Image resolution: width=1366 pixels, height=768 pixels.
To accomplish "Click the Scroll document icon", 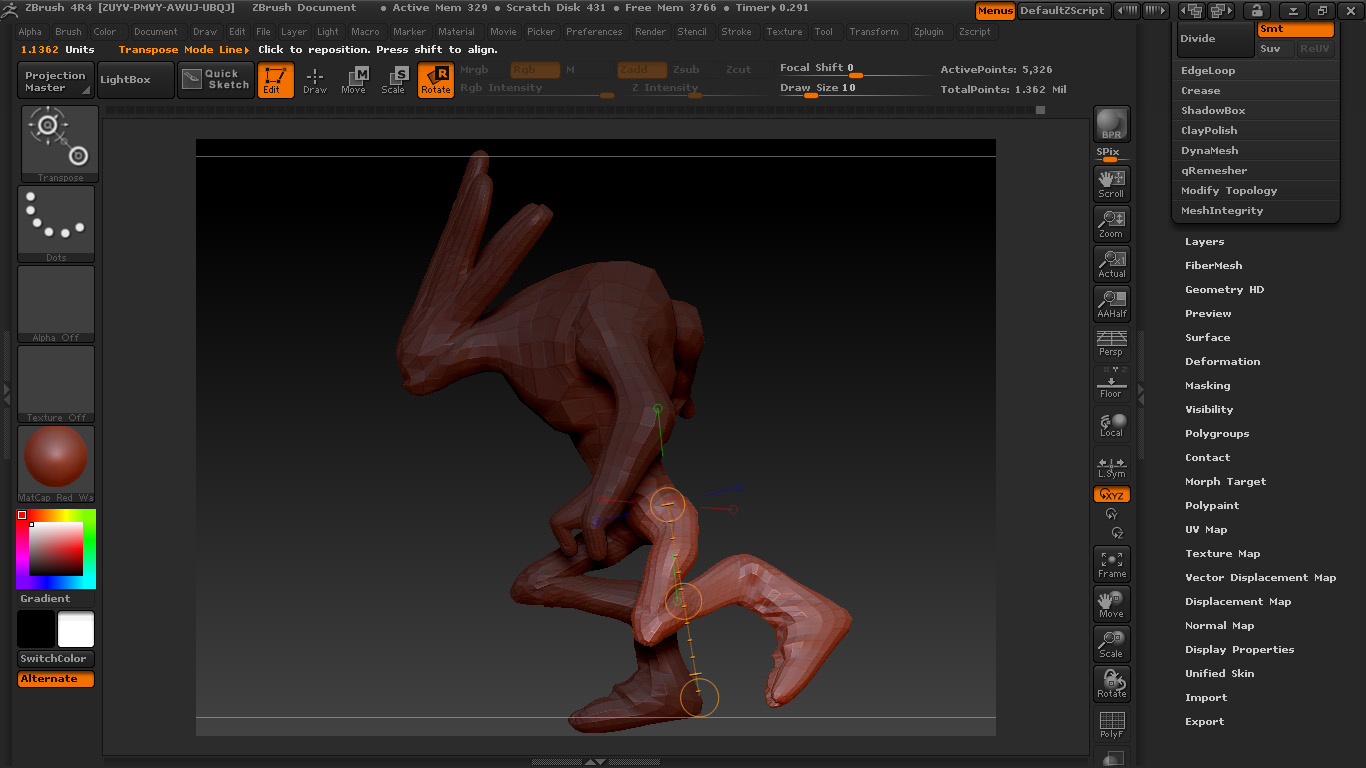I will point(1111,184).
